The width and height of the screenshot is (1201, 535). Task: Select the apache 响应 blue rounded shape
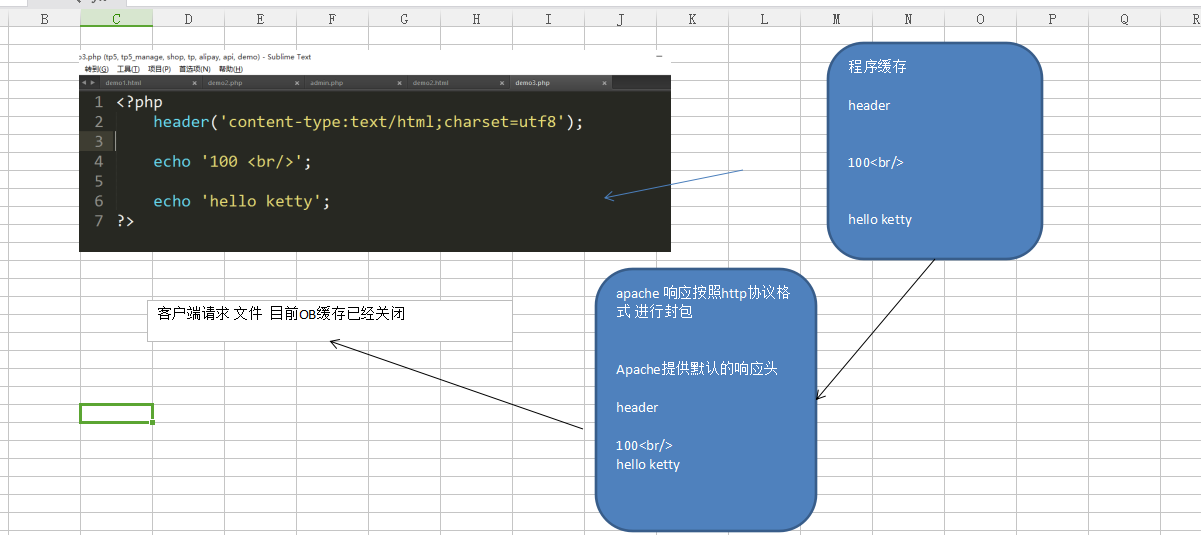pos(705,400)
